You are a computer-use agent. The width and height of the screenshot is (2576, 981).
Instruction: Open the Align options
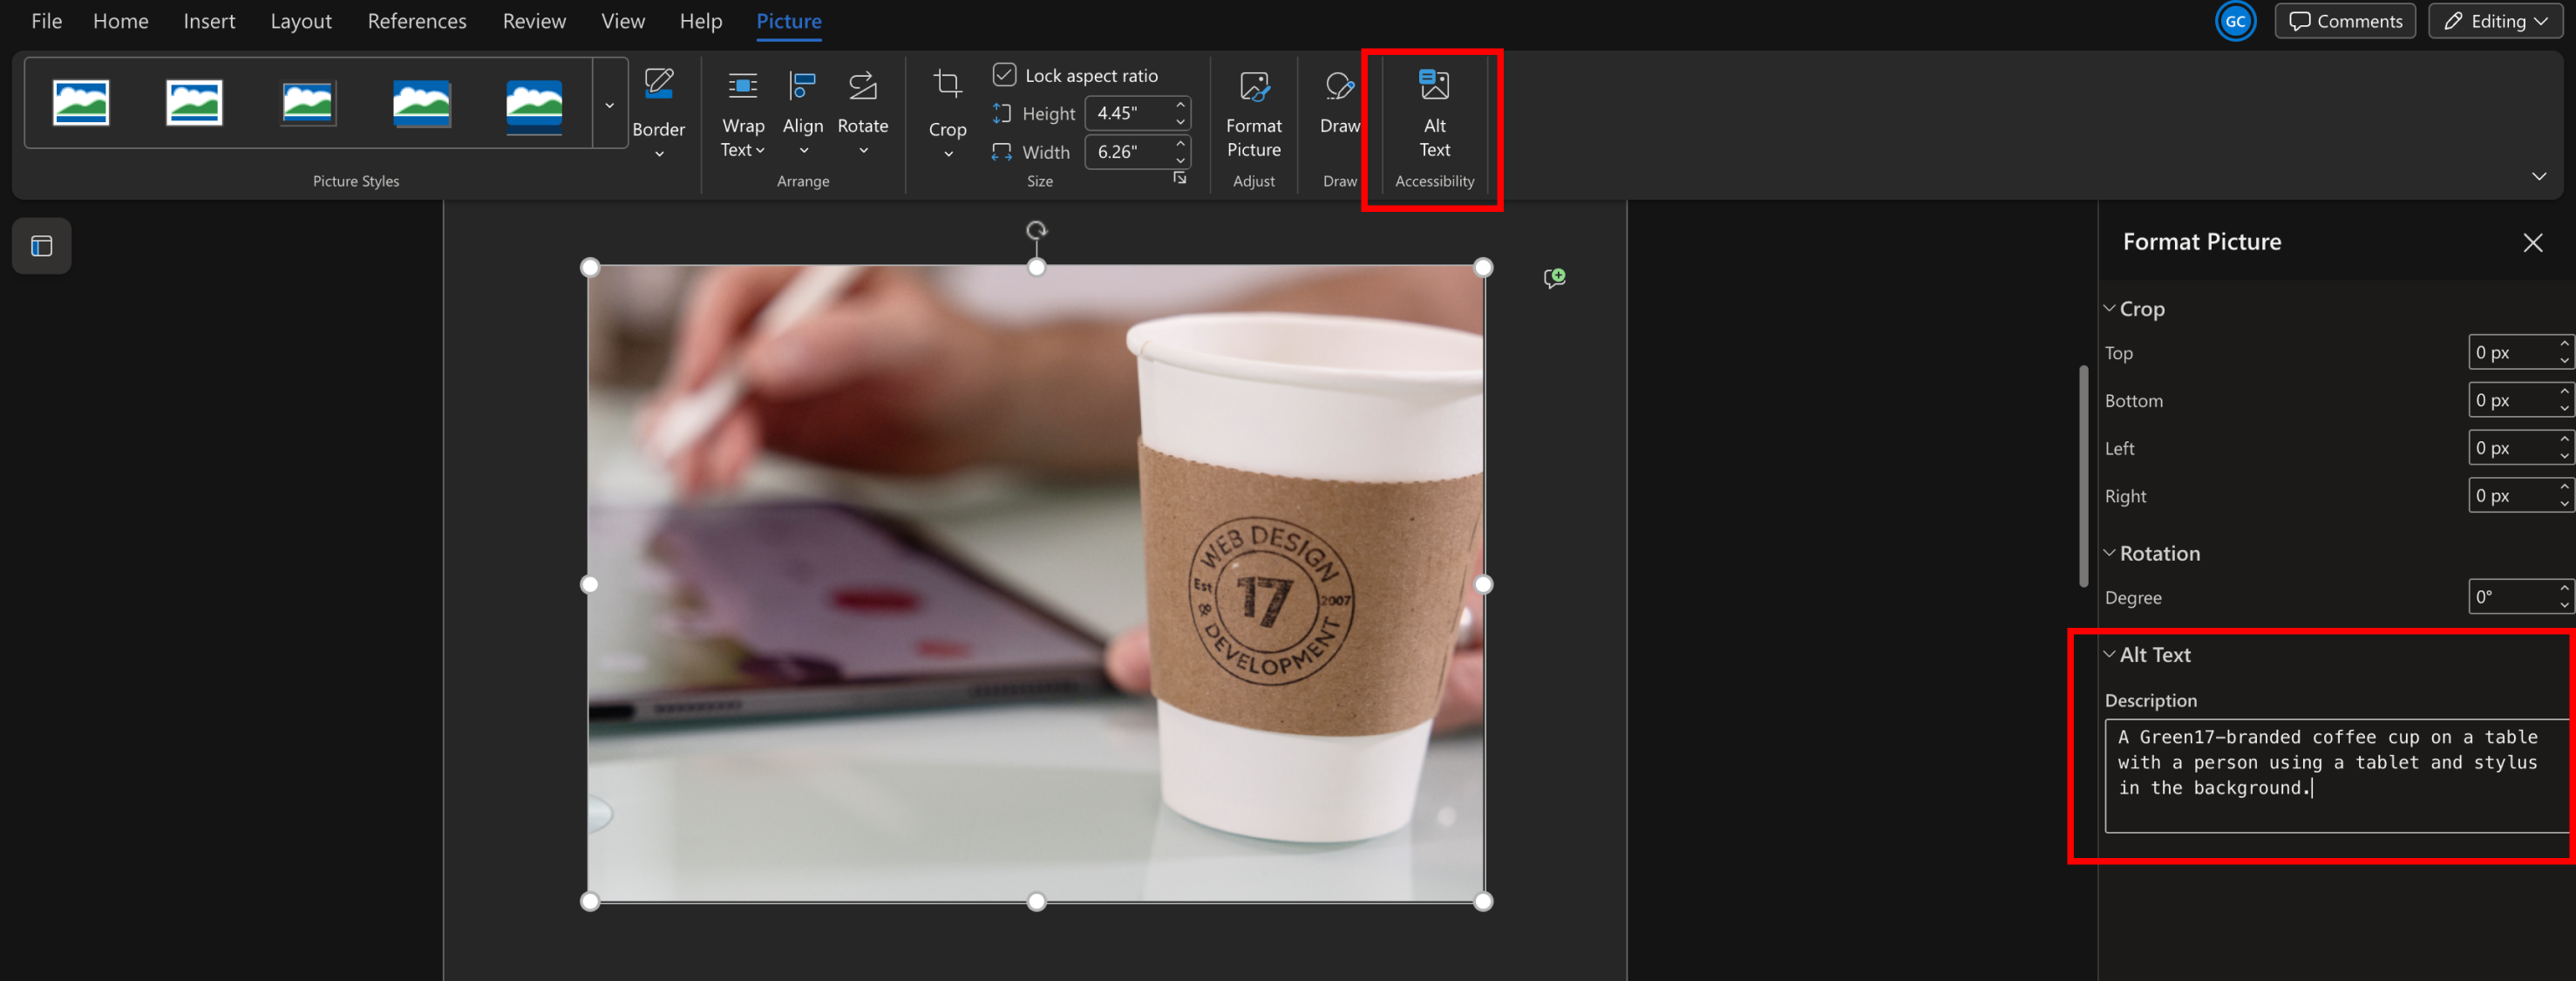click(x=802, y=111)
